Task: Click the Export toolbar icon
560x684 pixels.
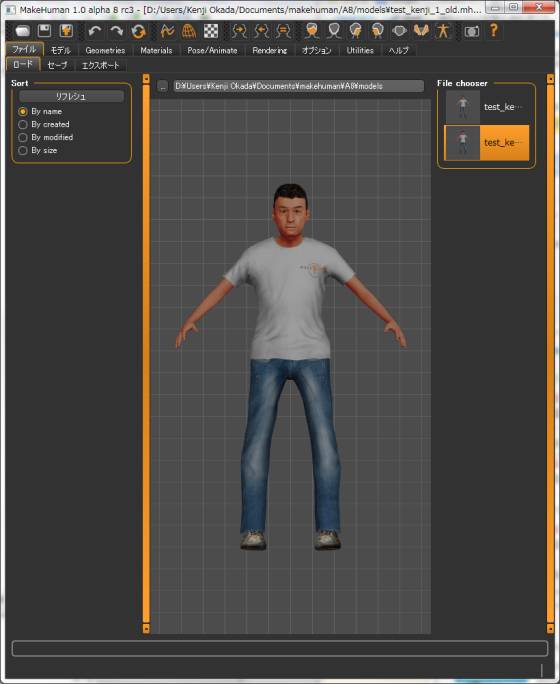Action: 66,31
